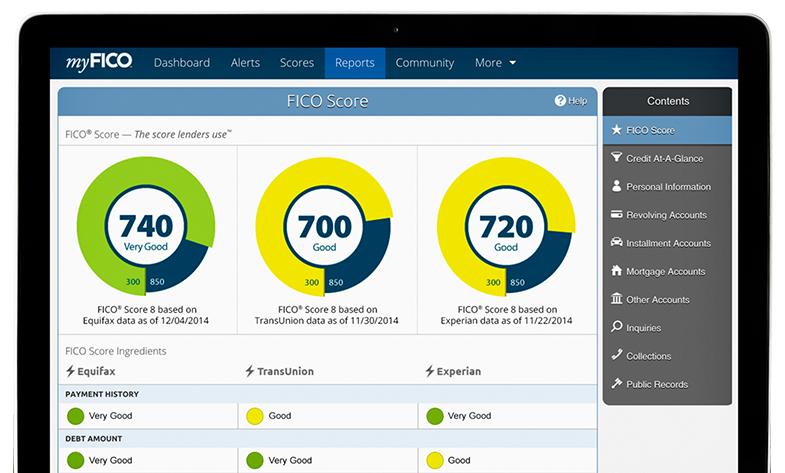Click the PAYMENT HISTORY row header

pyautogui.click(x=328, y=394)
